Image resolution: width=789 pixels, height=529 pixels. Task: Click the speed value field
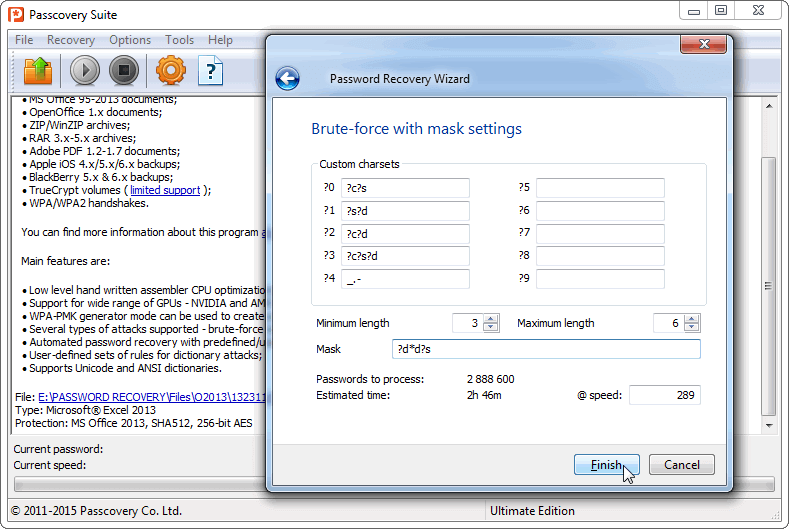tap(665, 395)
